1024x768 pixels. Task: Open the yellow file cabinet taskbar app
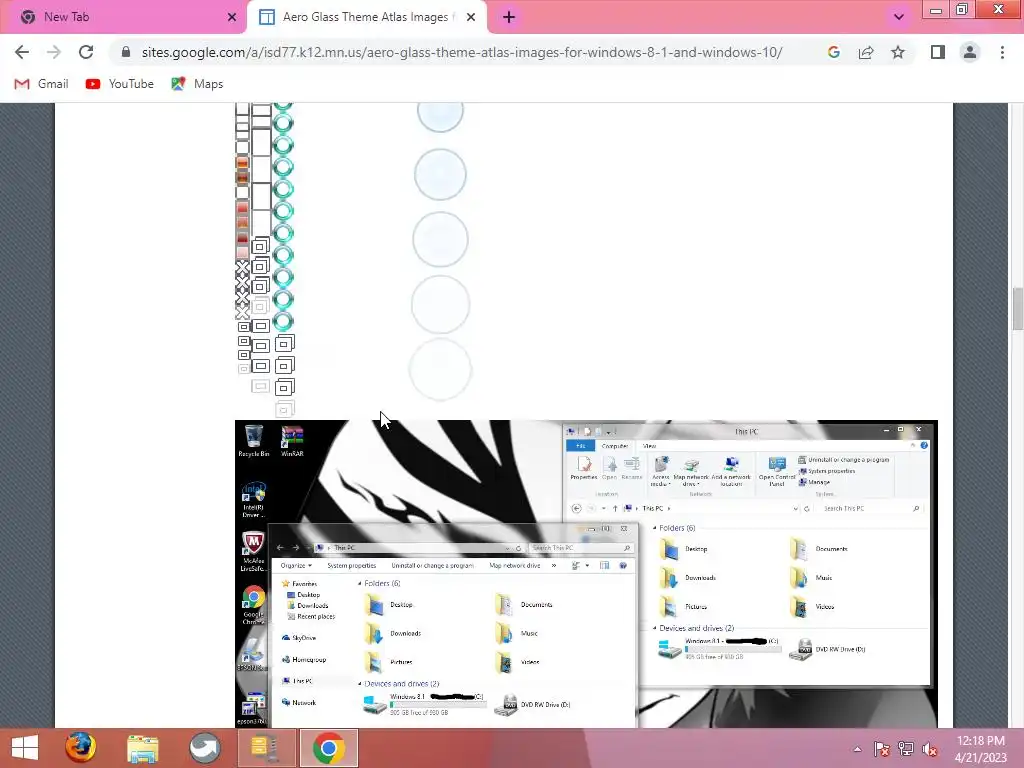266,748
